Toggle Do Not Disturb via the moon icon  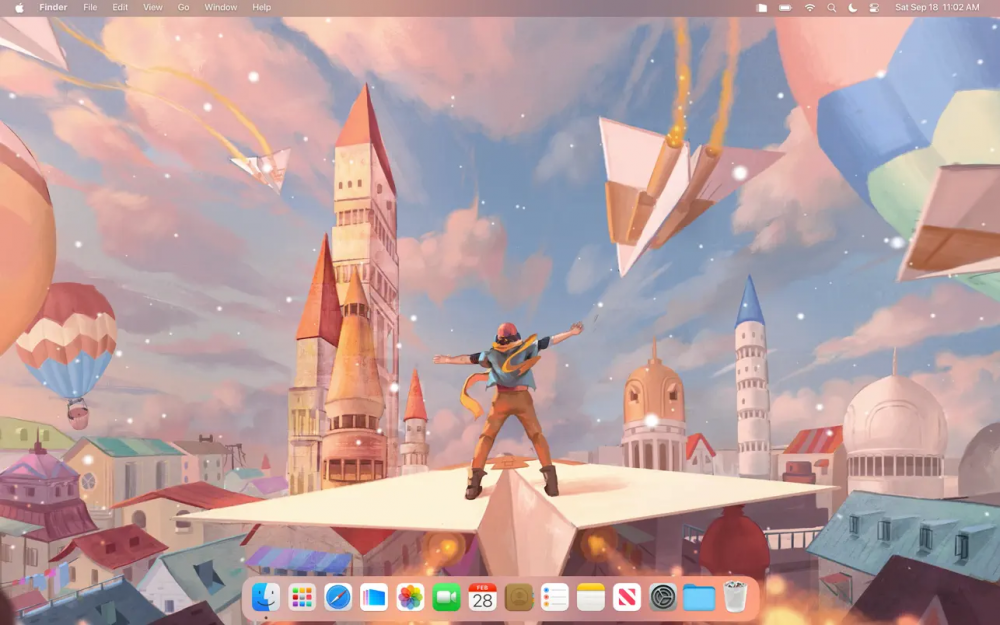[852, 8]
